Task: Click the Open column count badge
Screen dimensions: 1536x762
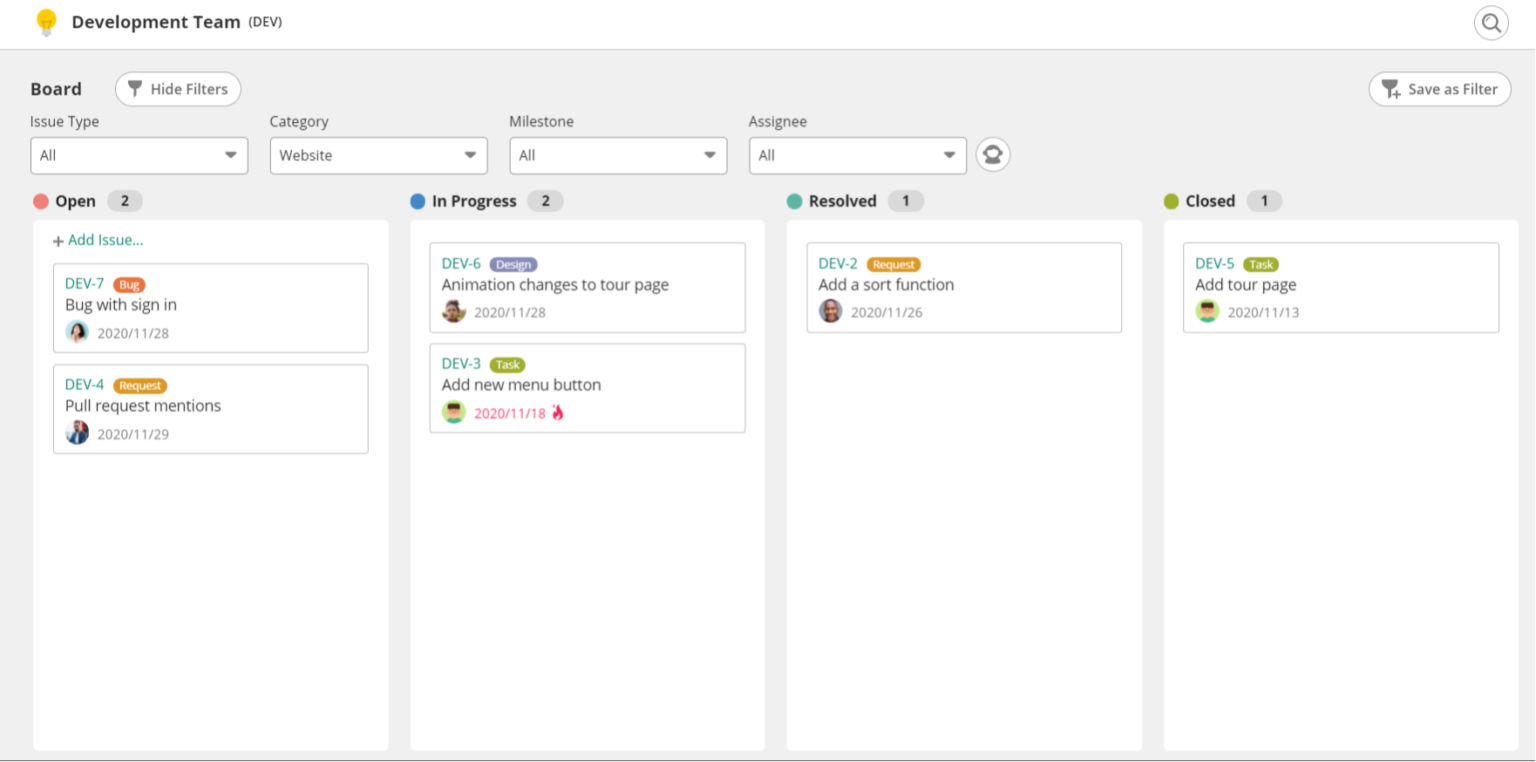Action: click(125, 201)
